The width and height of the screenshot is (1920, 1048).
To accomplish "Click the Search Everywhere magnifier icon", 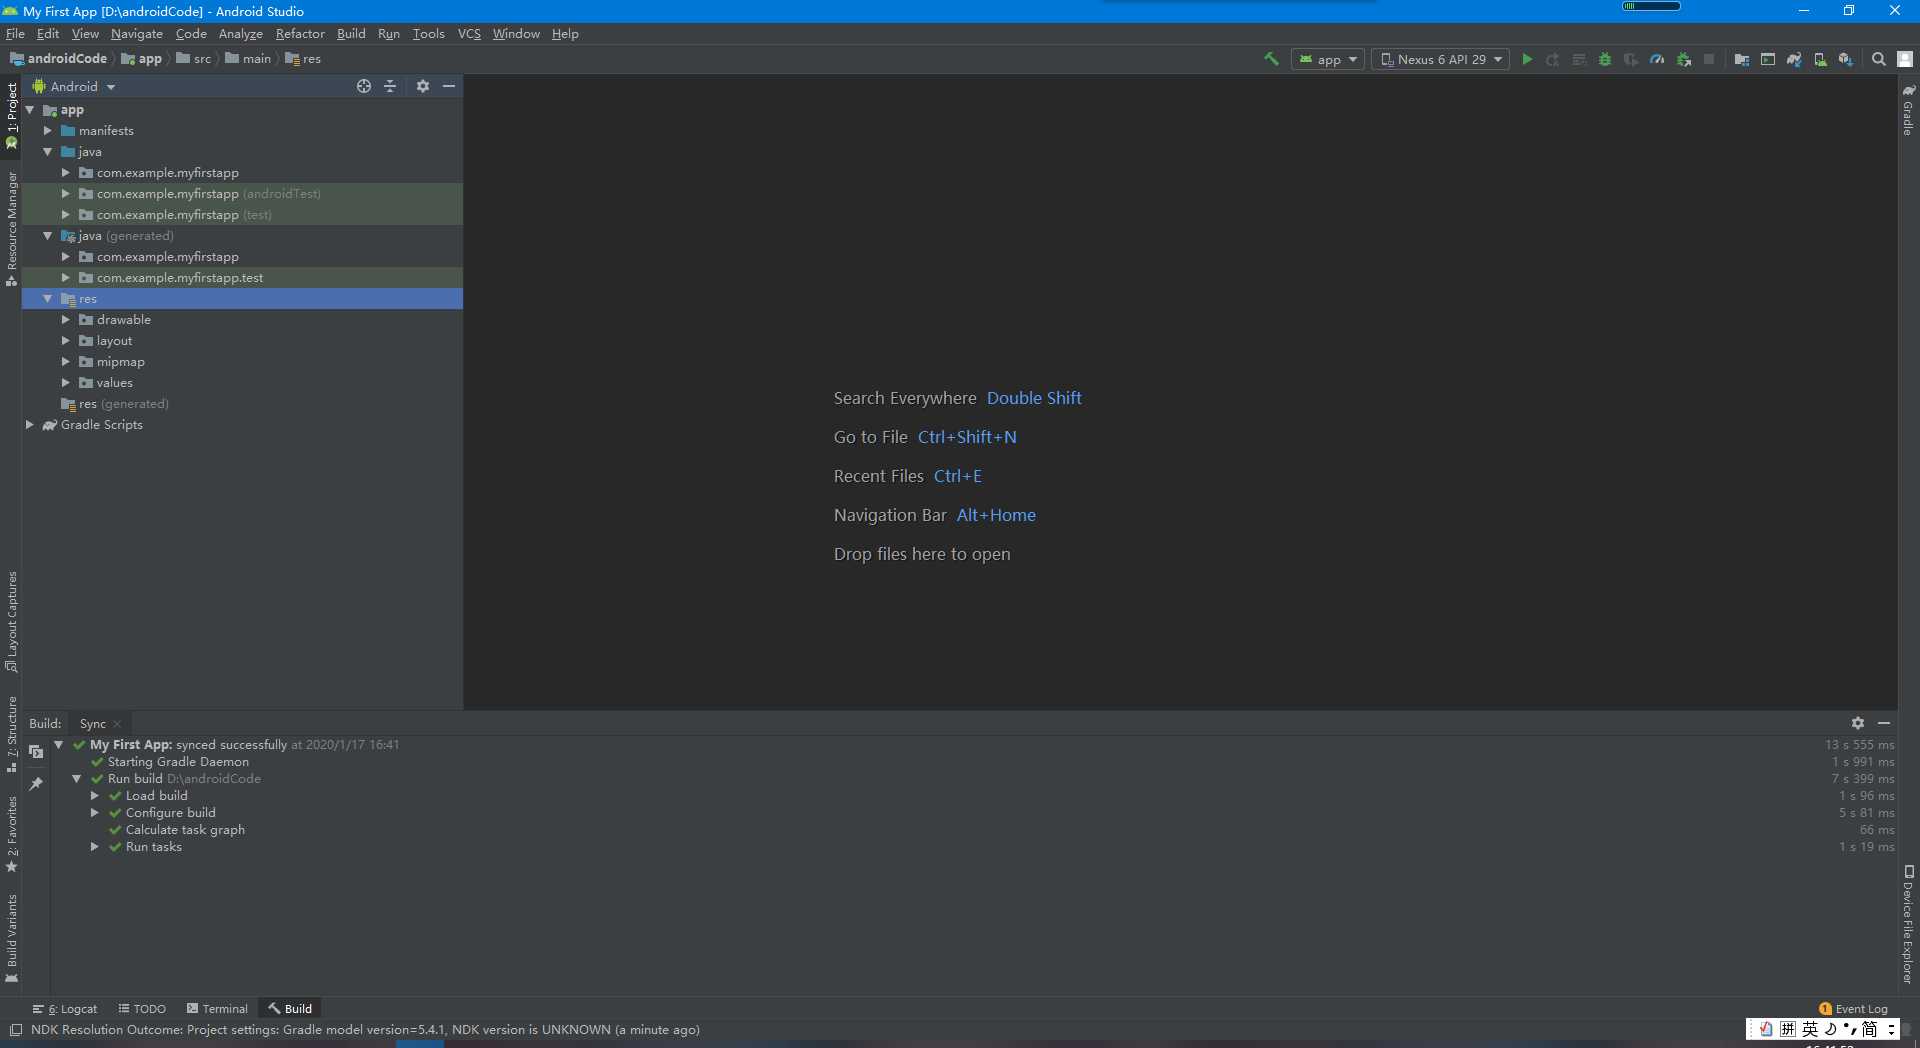I will pos(1879,59).
